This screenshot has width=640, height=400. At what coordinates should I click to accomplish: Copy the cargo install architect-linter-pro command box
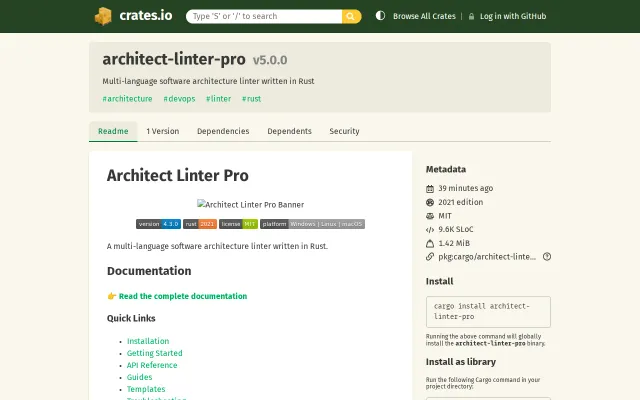point(488,312)
